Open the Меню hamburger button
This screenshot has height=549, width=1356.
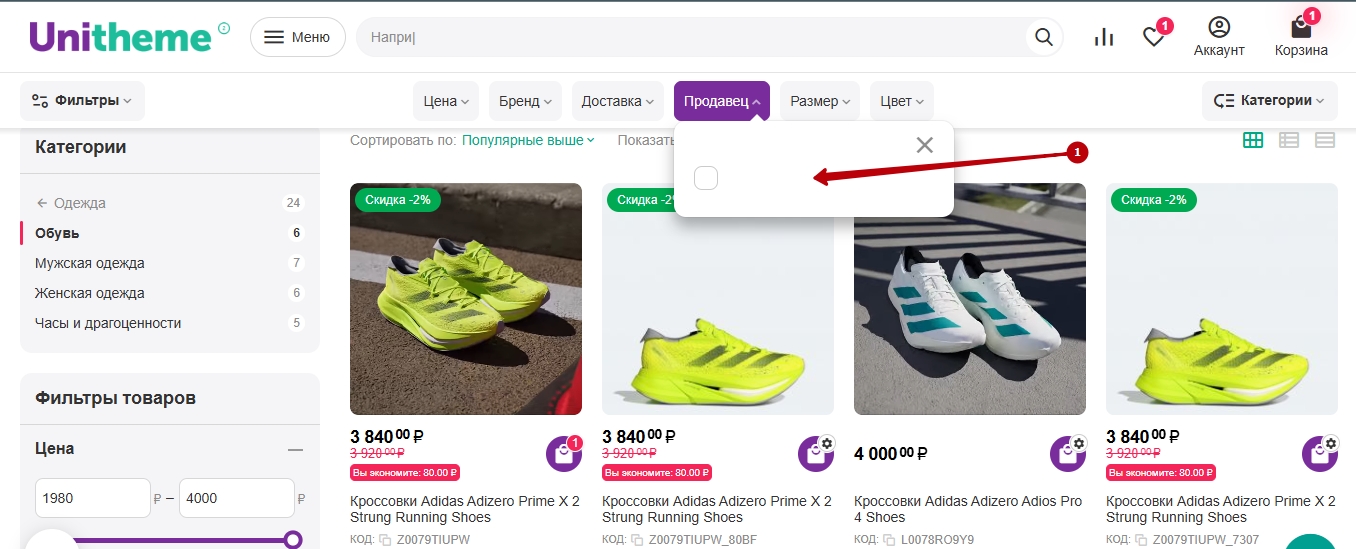click(298, 37)
